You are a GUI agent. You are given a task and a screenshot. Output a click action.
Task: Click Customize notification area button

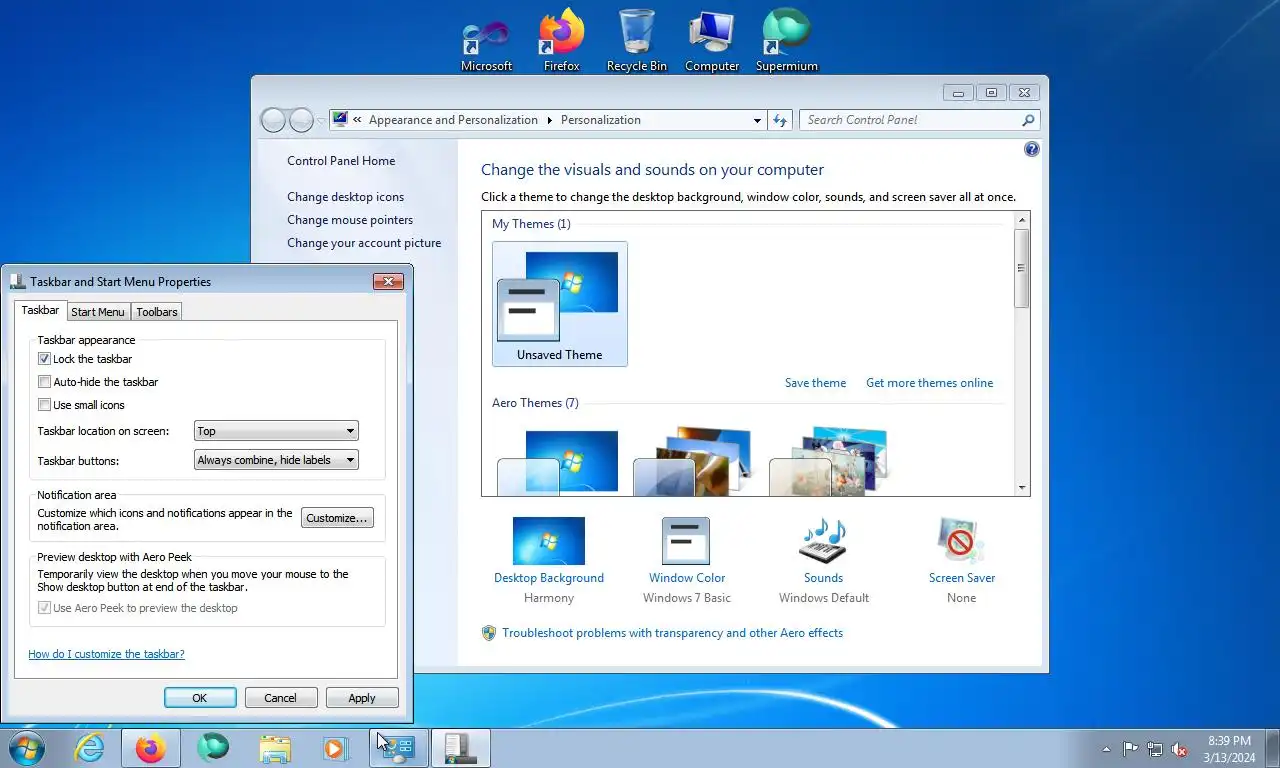pyautogui.click(x=338, y=518)
